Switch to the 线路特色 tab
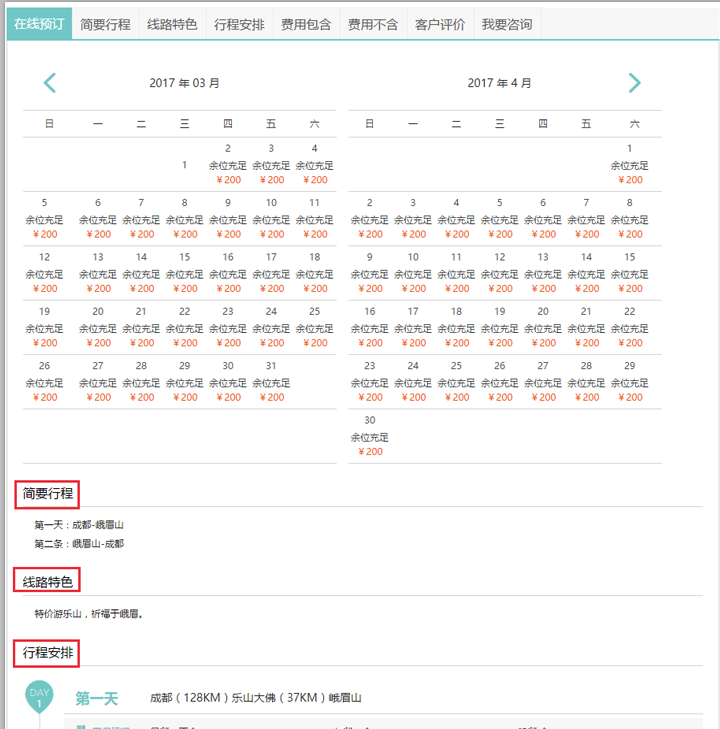This screenshot has height=729, width=720. point(172,25)
